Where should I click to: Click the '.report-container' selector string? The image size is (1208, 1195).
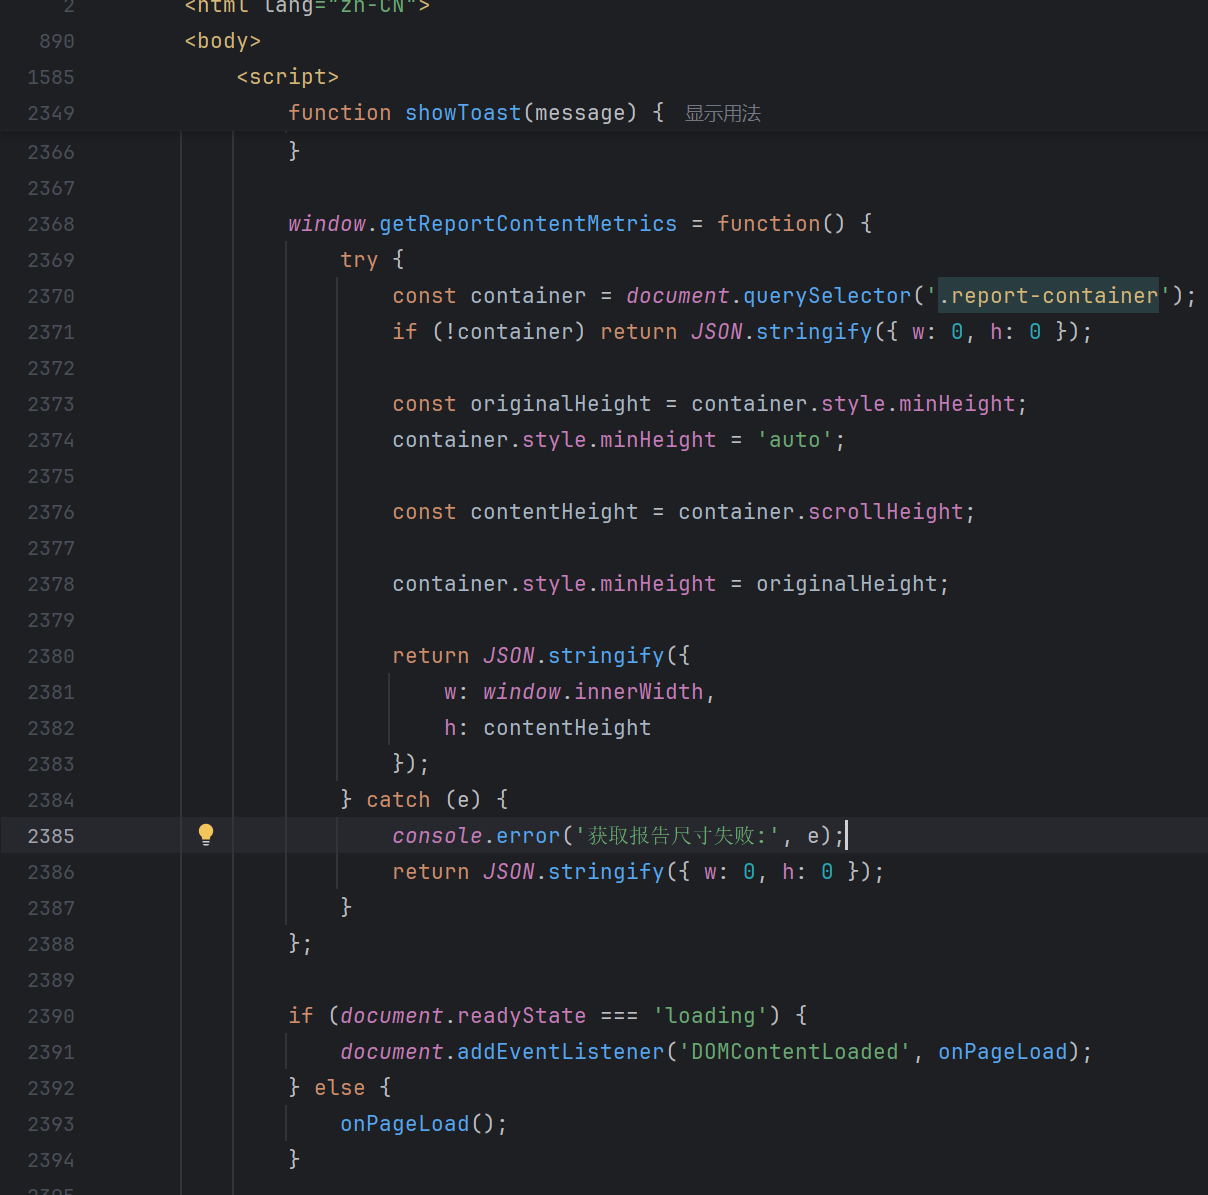click(x=1047, y=296)
